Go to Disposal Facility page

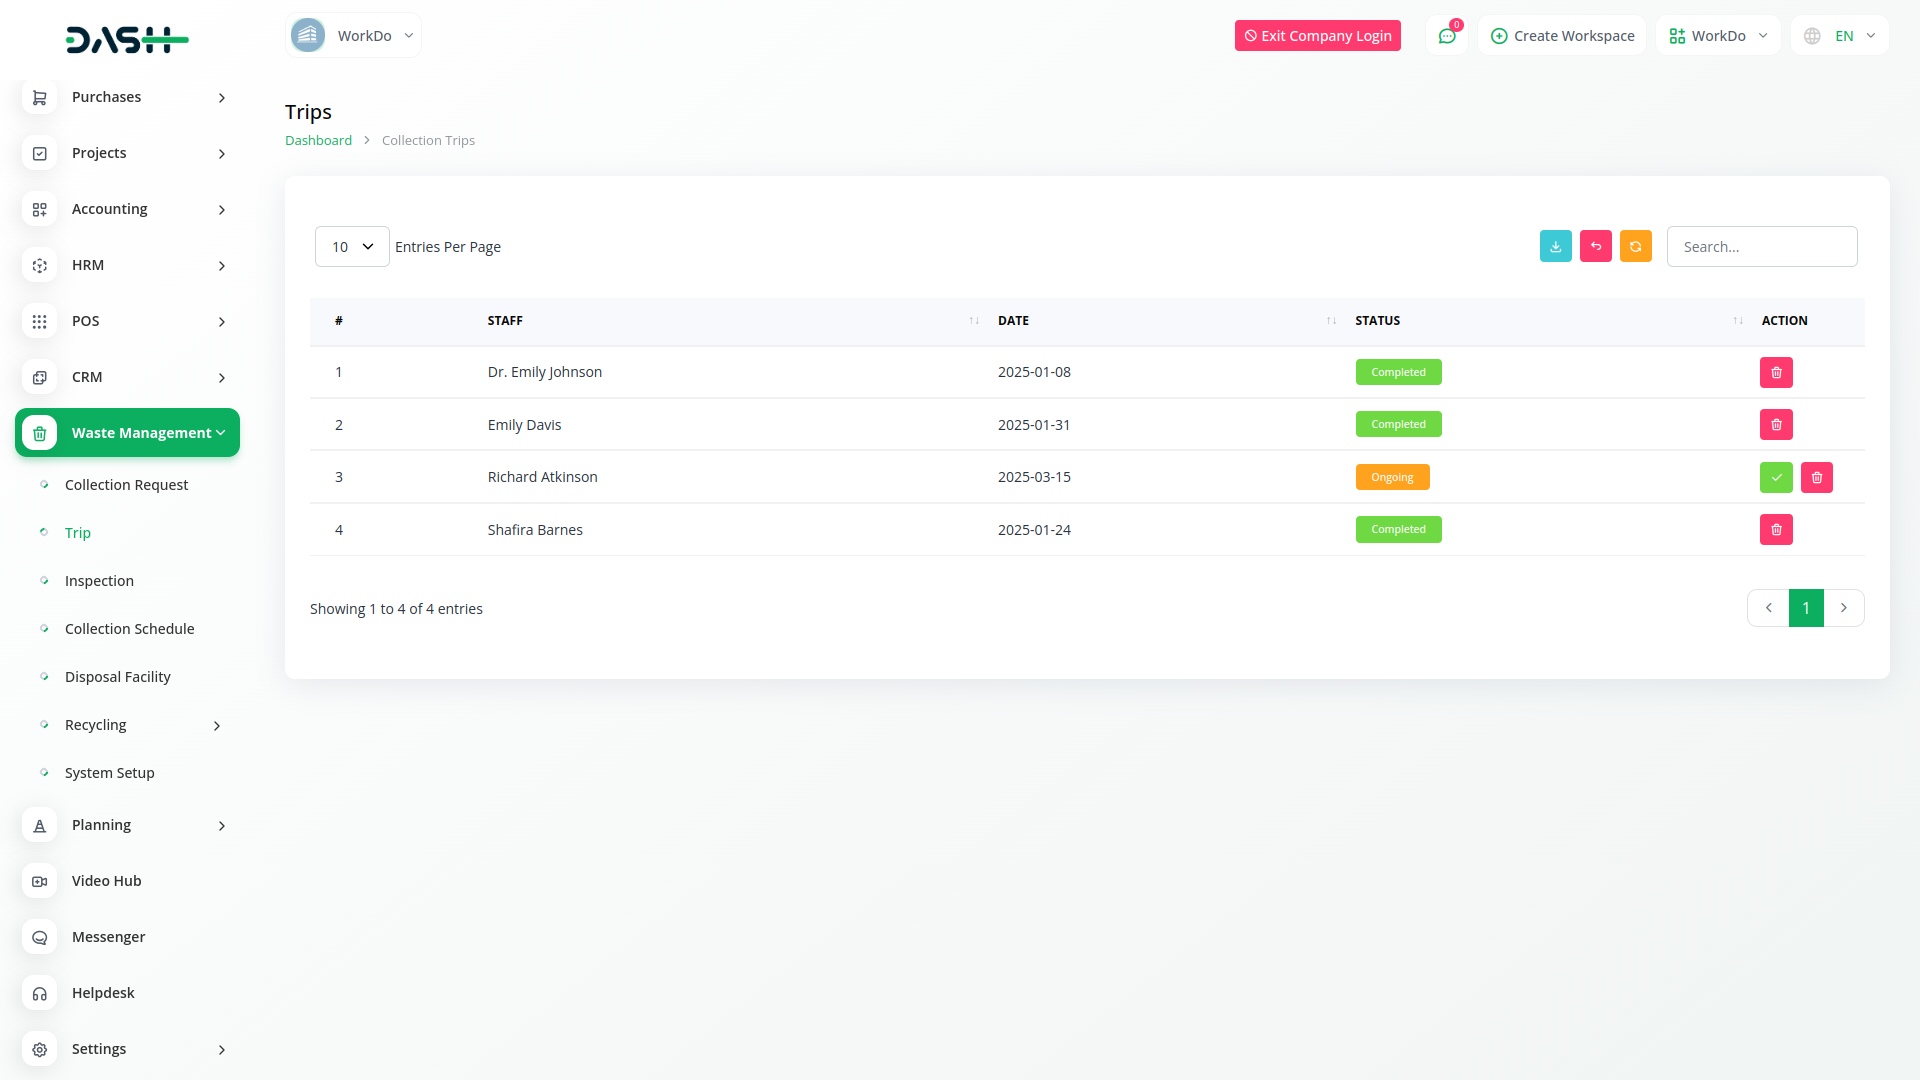click(118, 677)
